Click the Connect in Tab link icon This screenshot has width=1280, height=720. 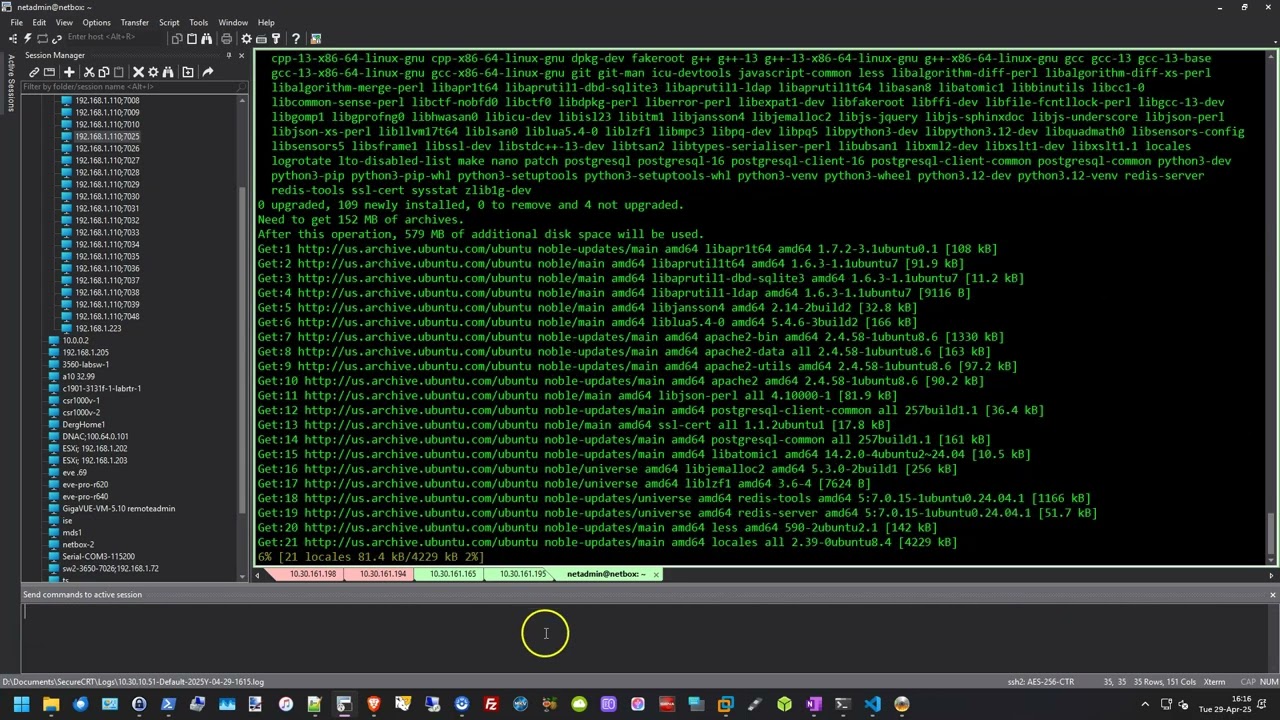pyautogui.click(x=57, y=39)
